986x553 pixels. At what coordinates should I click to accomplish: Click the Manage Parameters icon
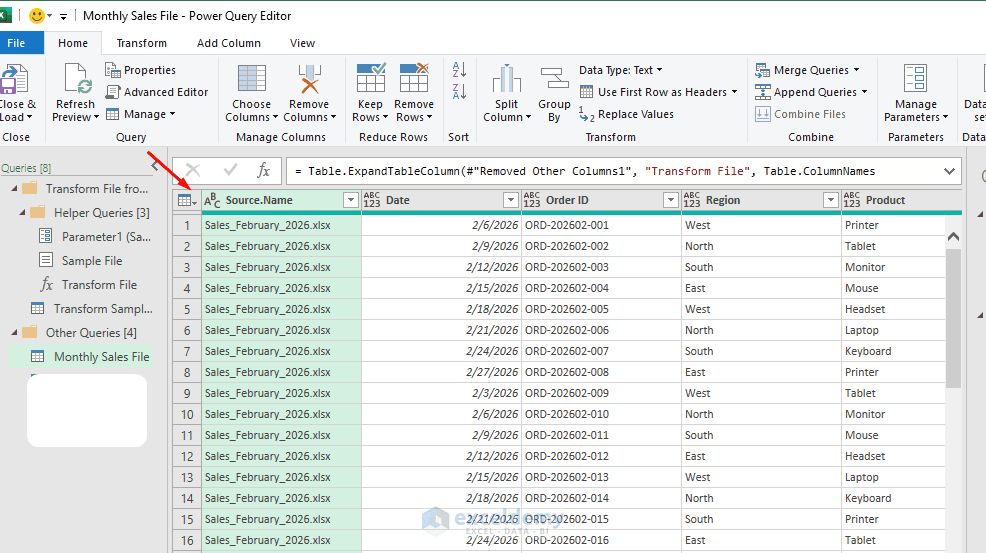[915, 79]
